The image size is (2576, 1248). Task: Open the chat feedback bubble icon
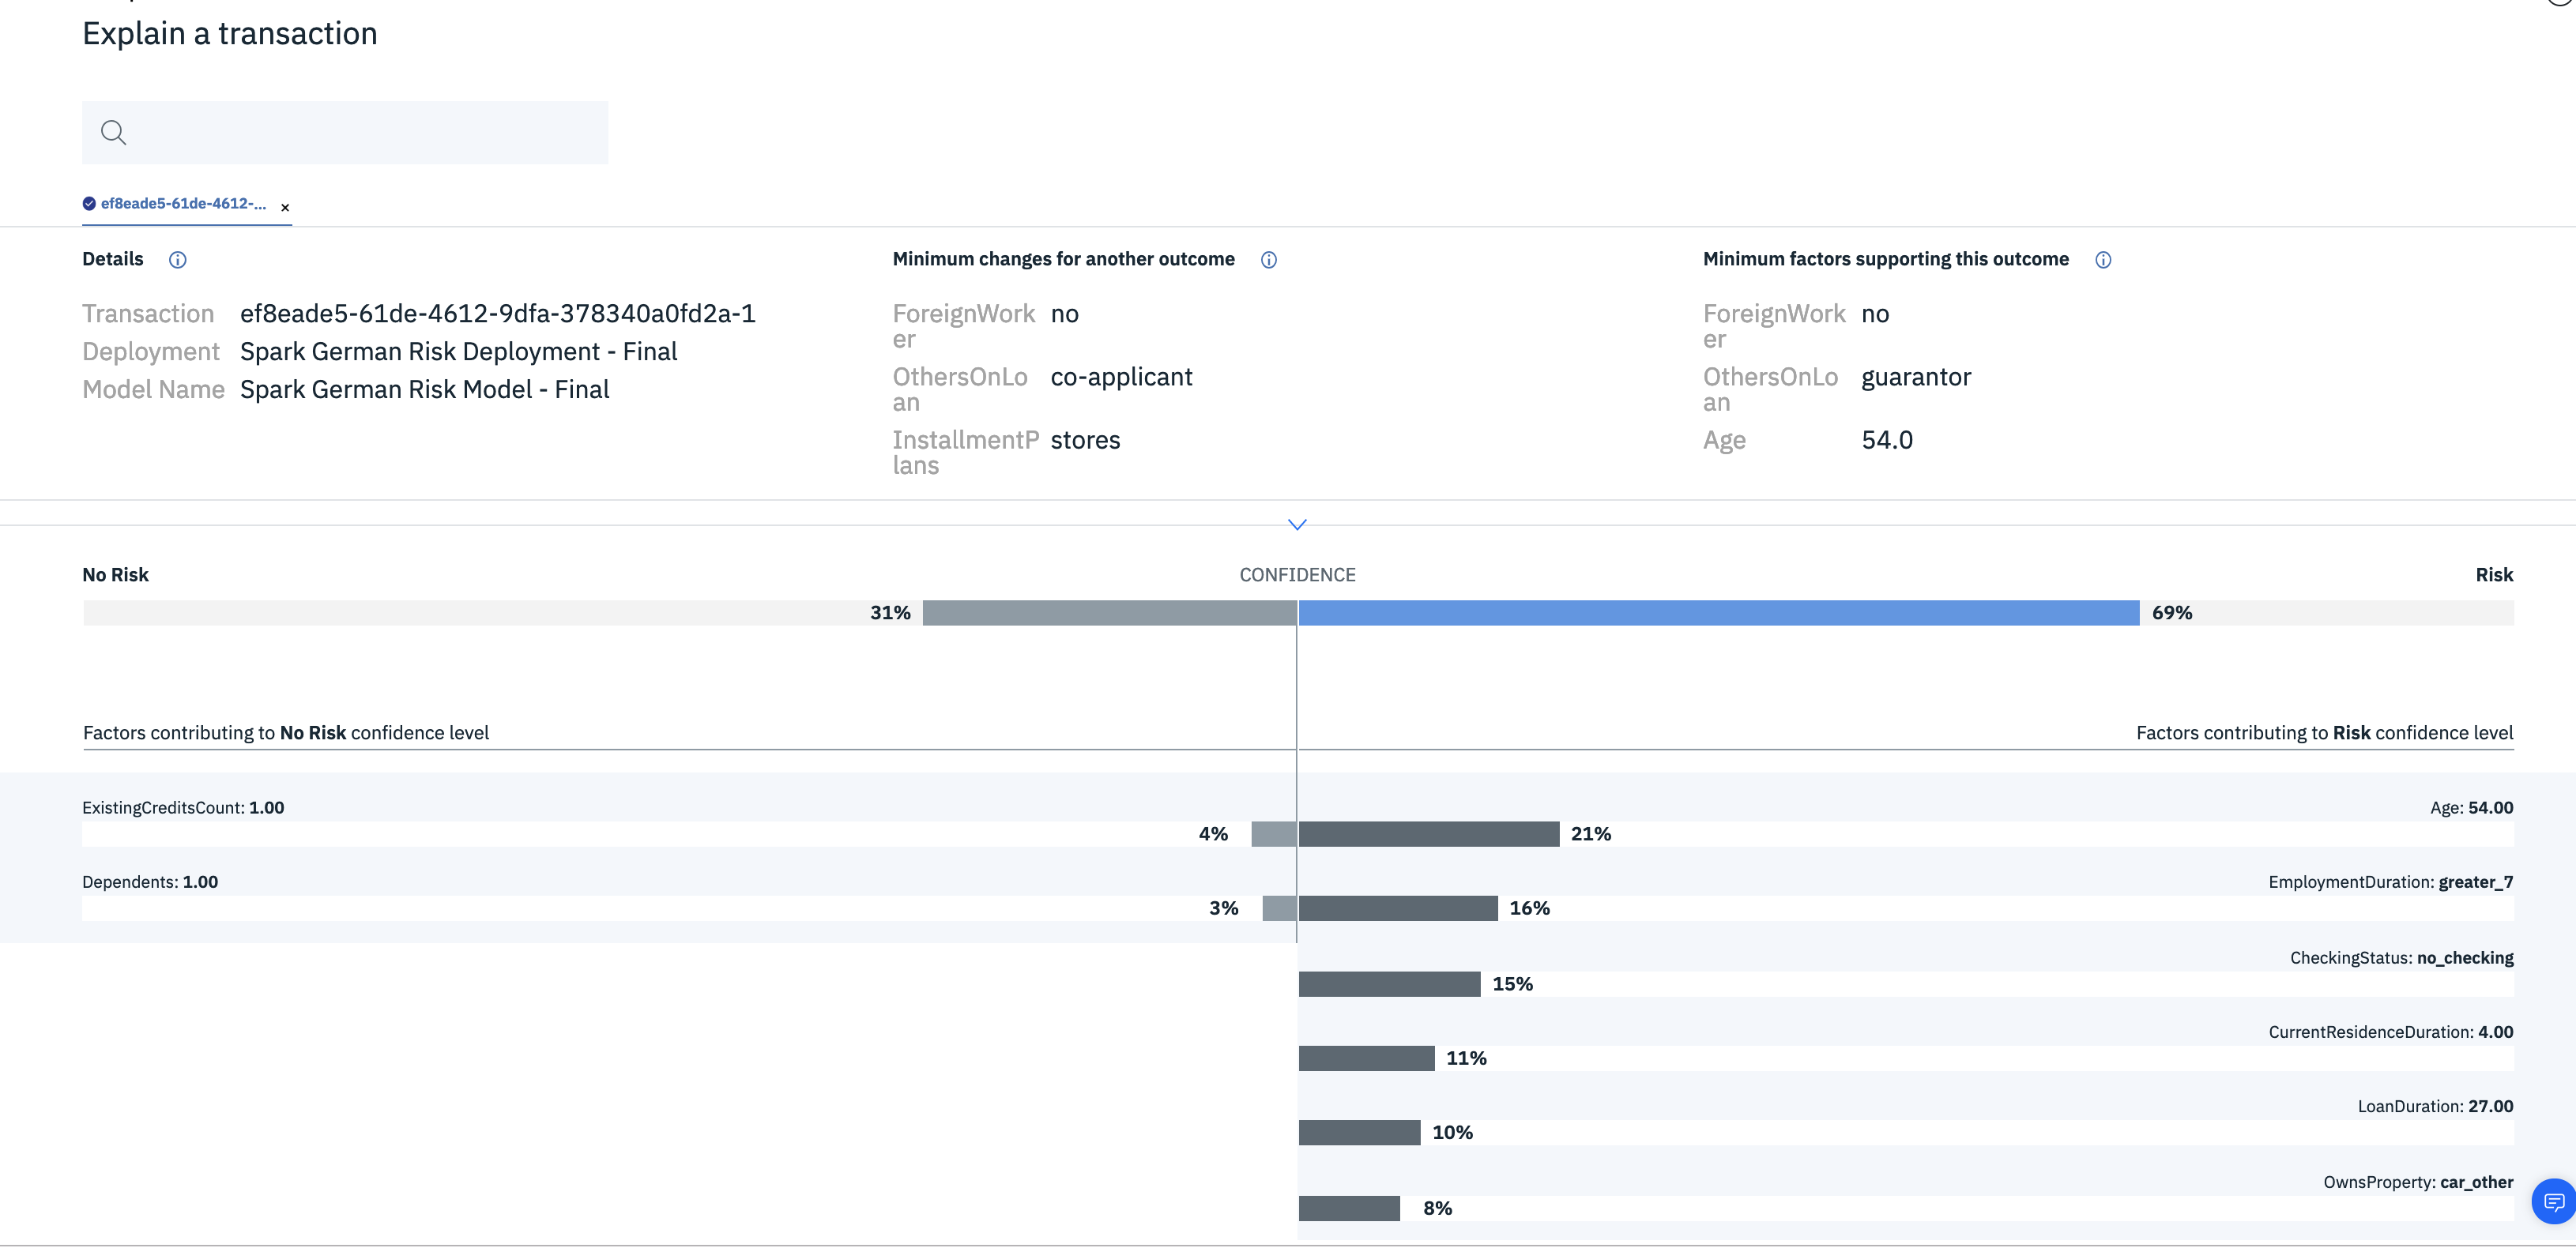(2553, 1201)
